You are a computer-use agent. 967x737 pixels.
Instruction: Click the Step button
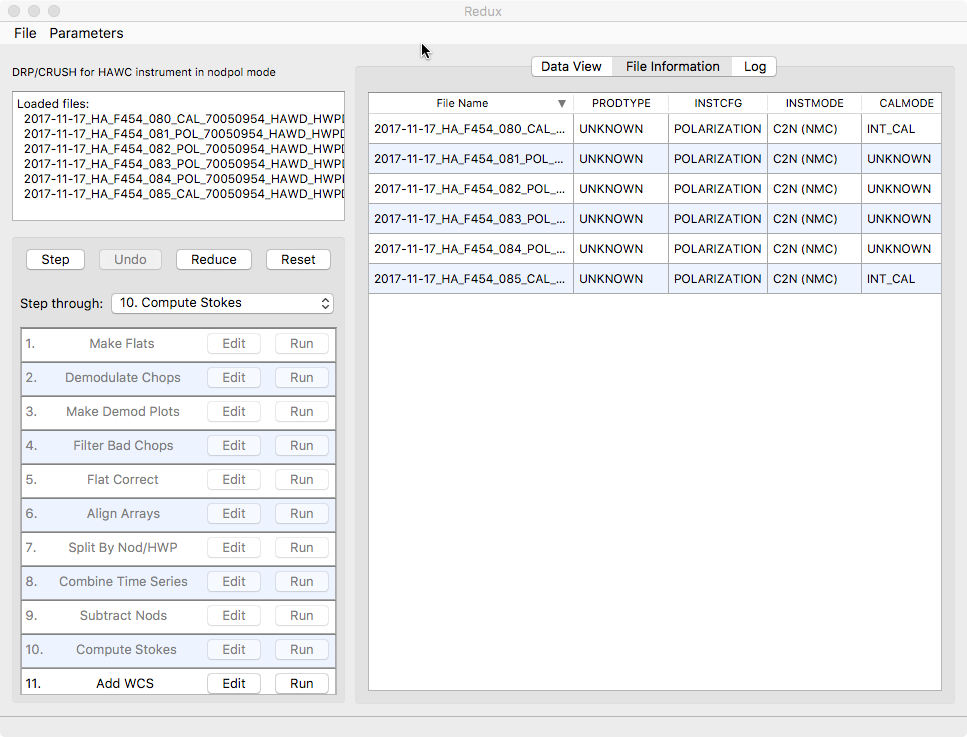point(56,260)
